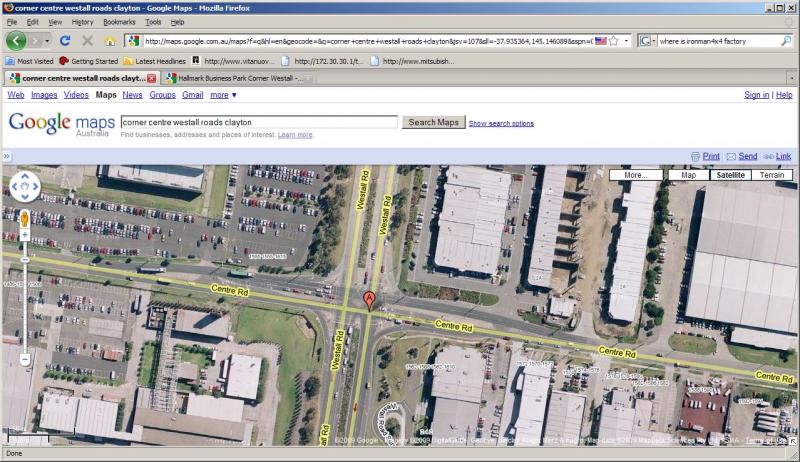Image resolution: width=800 pixels, height=462 pixels.
Task: Click the red A location marker
Action: (369, 301)
